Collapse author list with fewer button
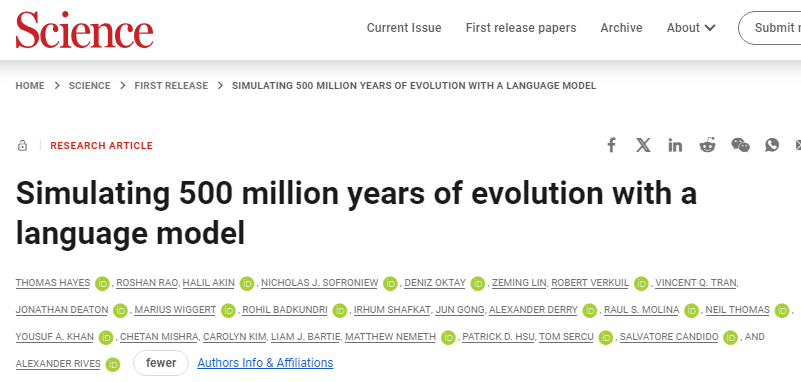 pos(161,363)
